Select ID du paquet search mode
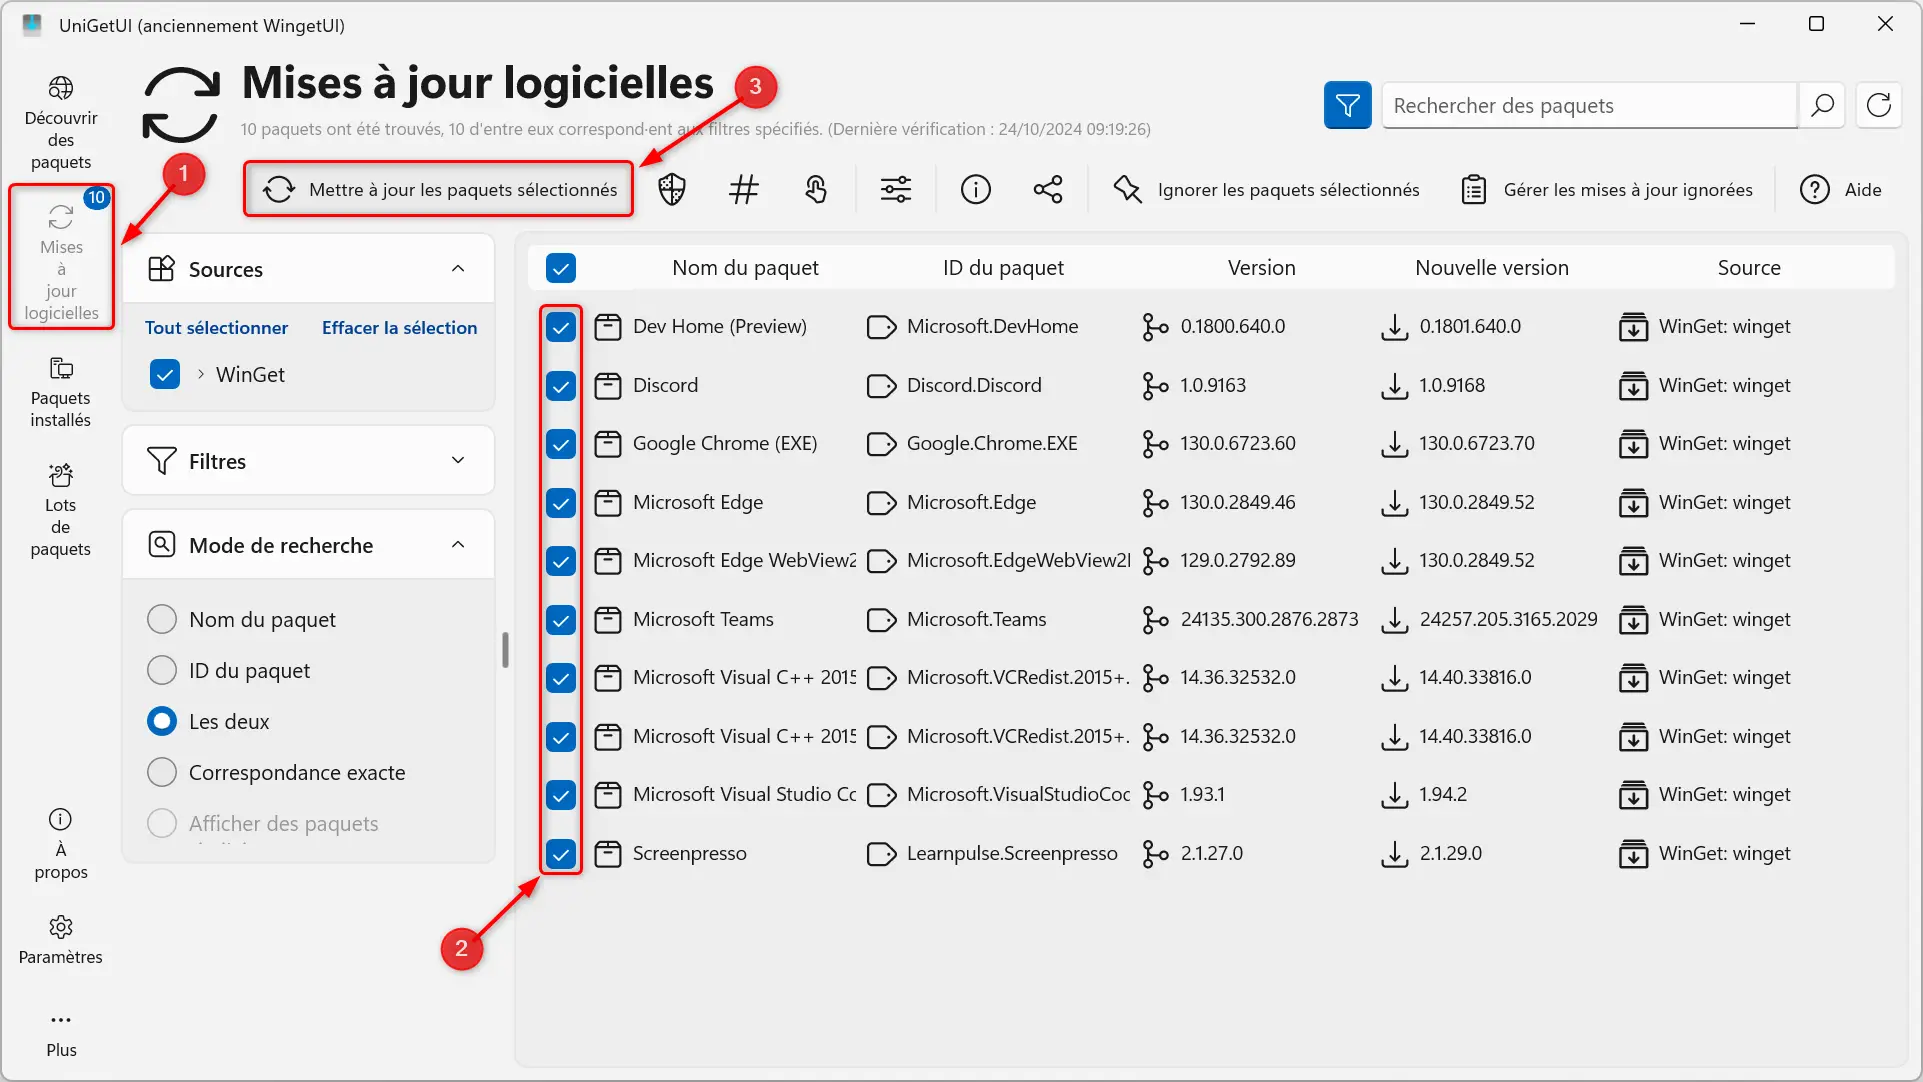Screen dimensions: 1923x1082 click(162, 670)
